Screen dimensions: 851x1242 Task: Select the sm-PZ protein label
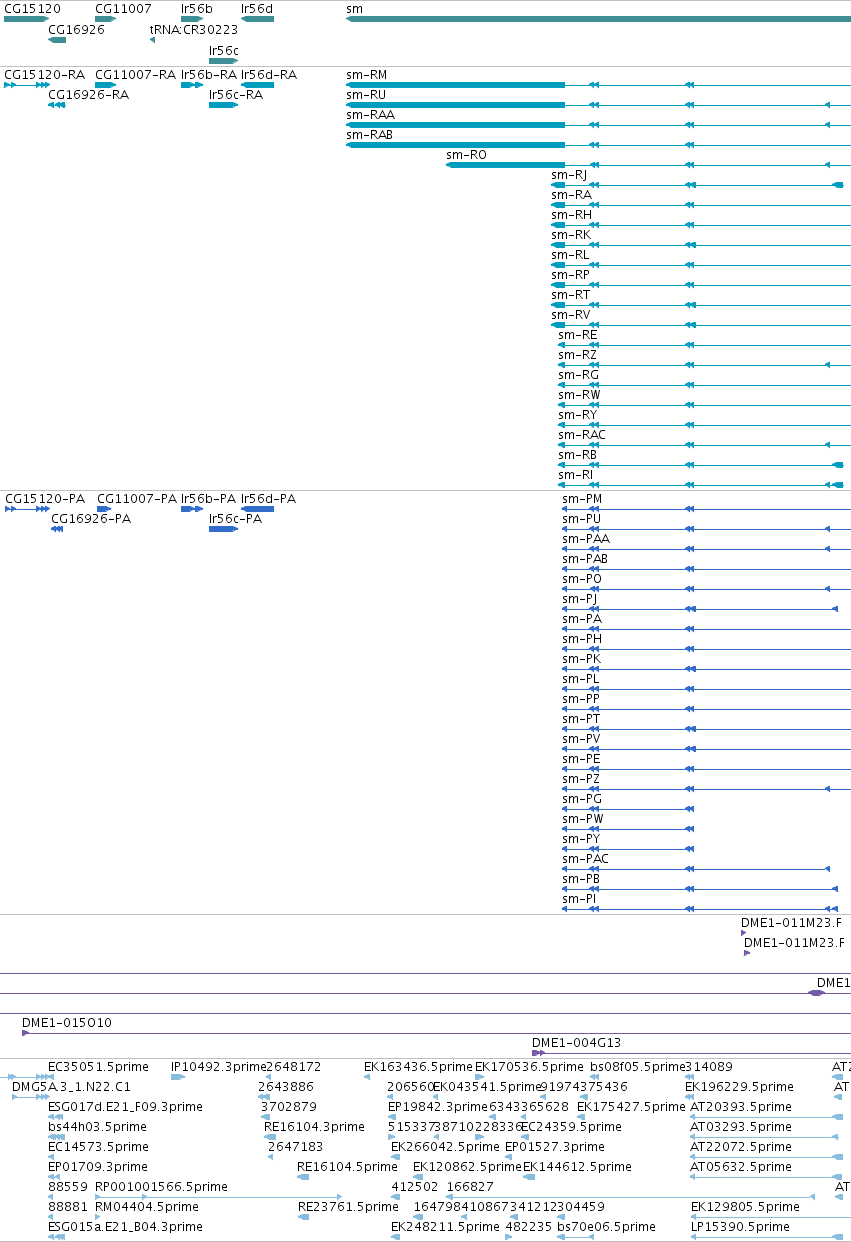point(581,779)
